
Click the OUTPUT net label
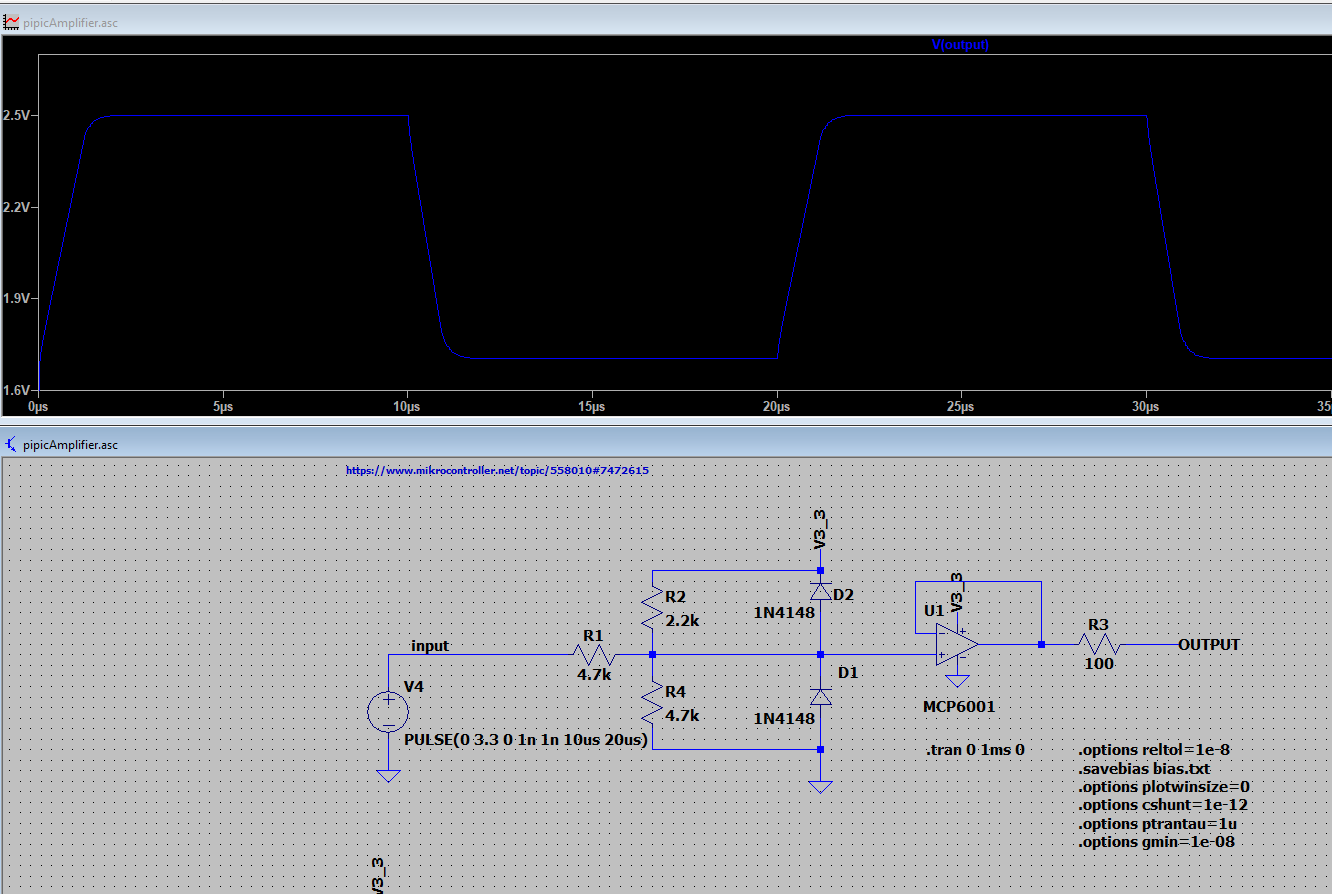(x=1208, y=645)
